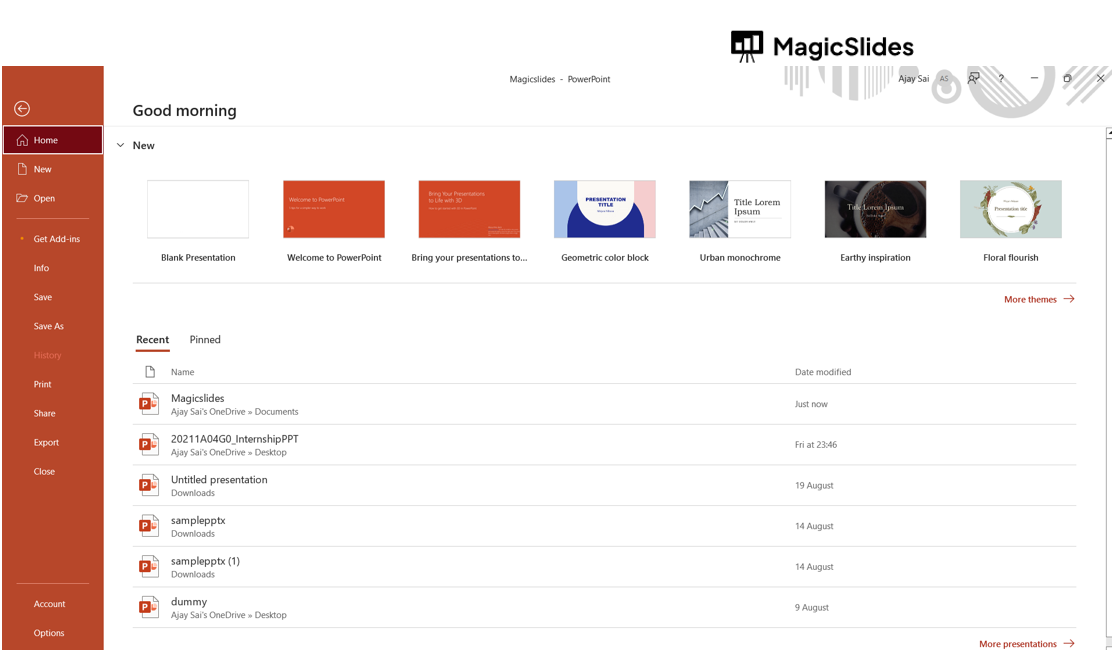Open PowerPoint Options
Screen dimensions: 1112x650
(53, 633)
